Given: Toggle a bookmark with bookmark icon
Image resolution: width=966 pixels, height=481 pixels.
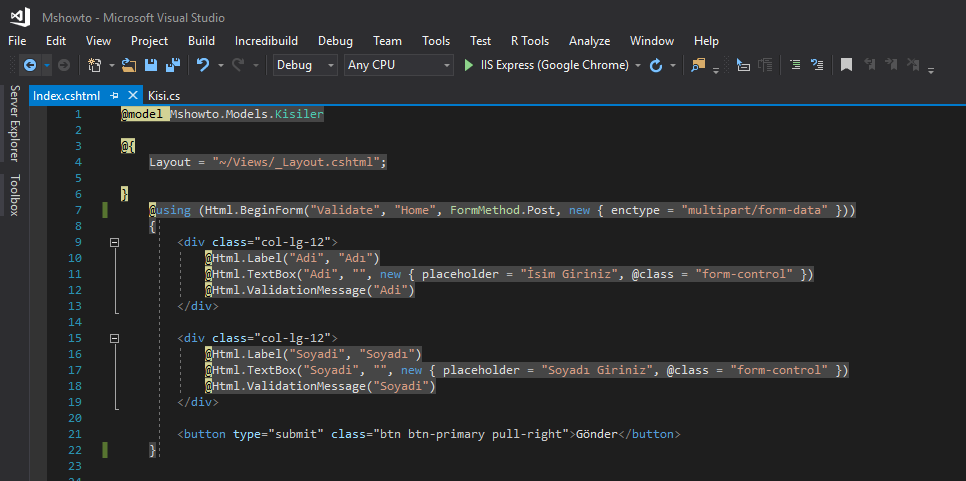Looking at the screenshot, I should tap(846, 65).
